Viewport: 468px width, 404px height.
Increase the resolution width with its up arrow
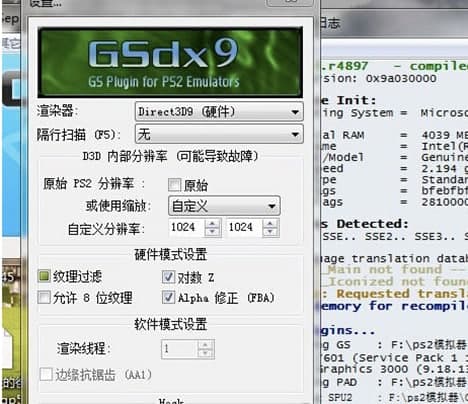[213, 223]
